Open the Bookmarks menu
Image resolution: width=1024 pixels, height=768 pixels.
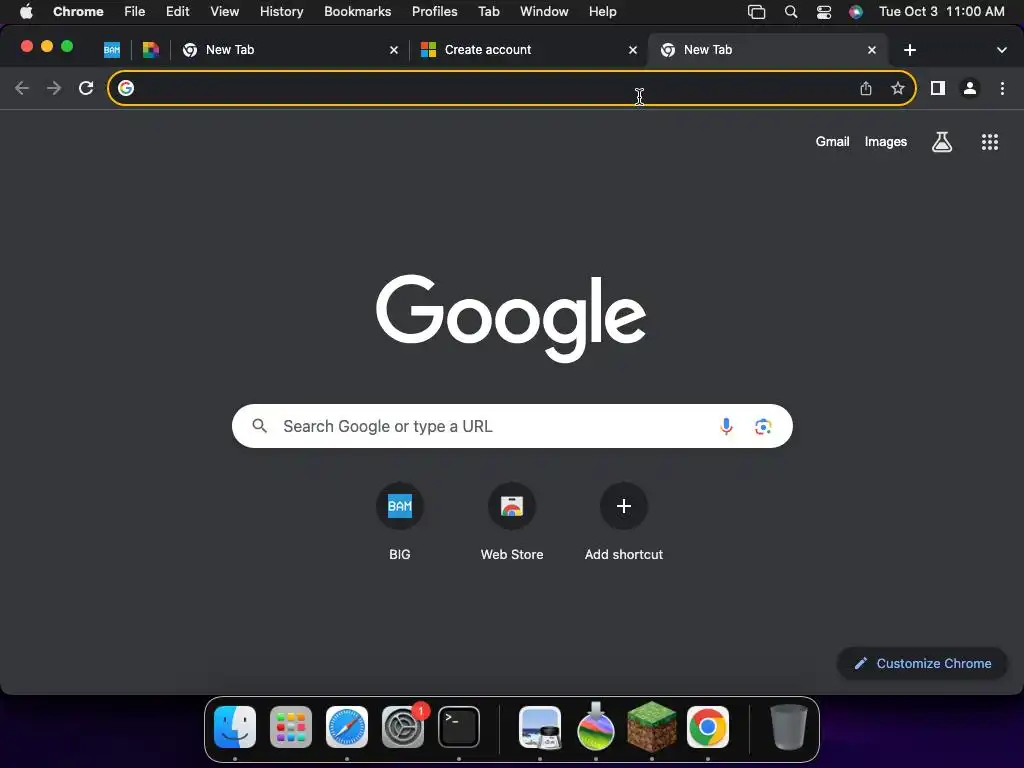358,12
